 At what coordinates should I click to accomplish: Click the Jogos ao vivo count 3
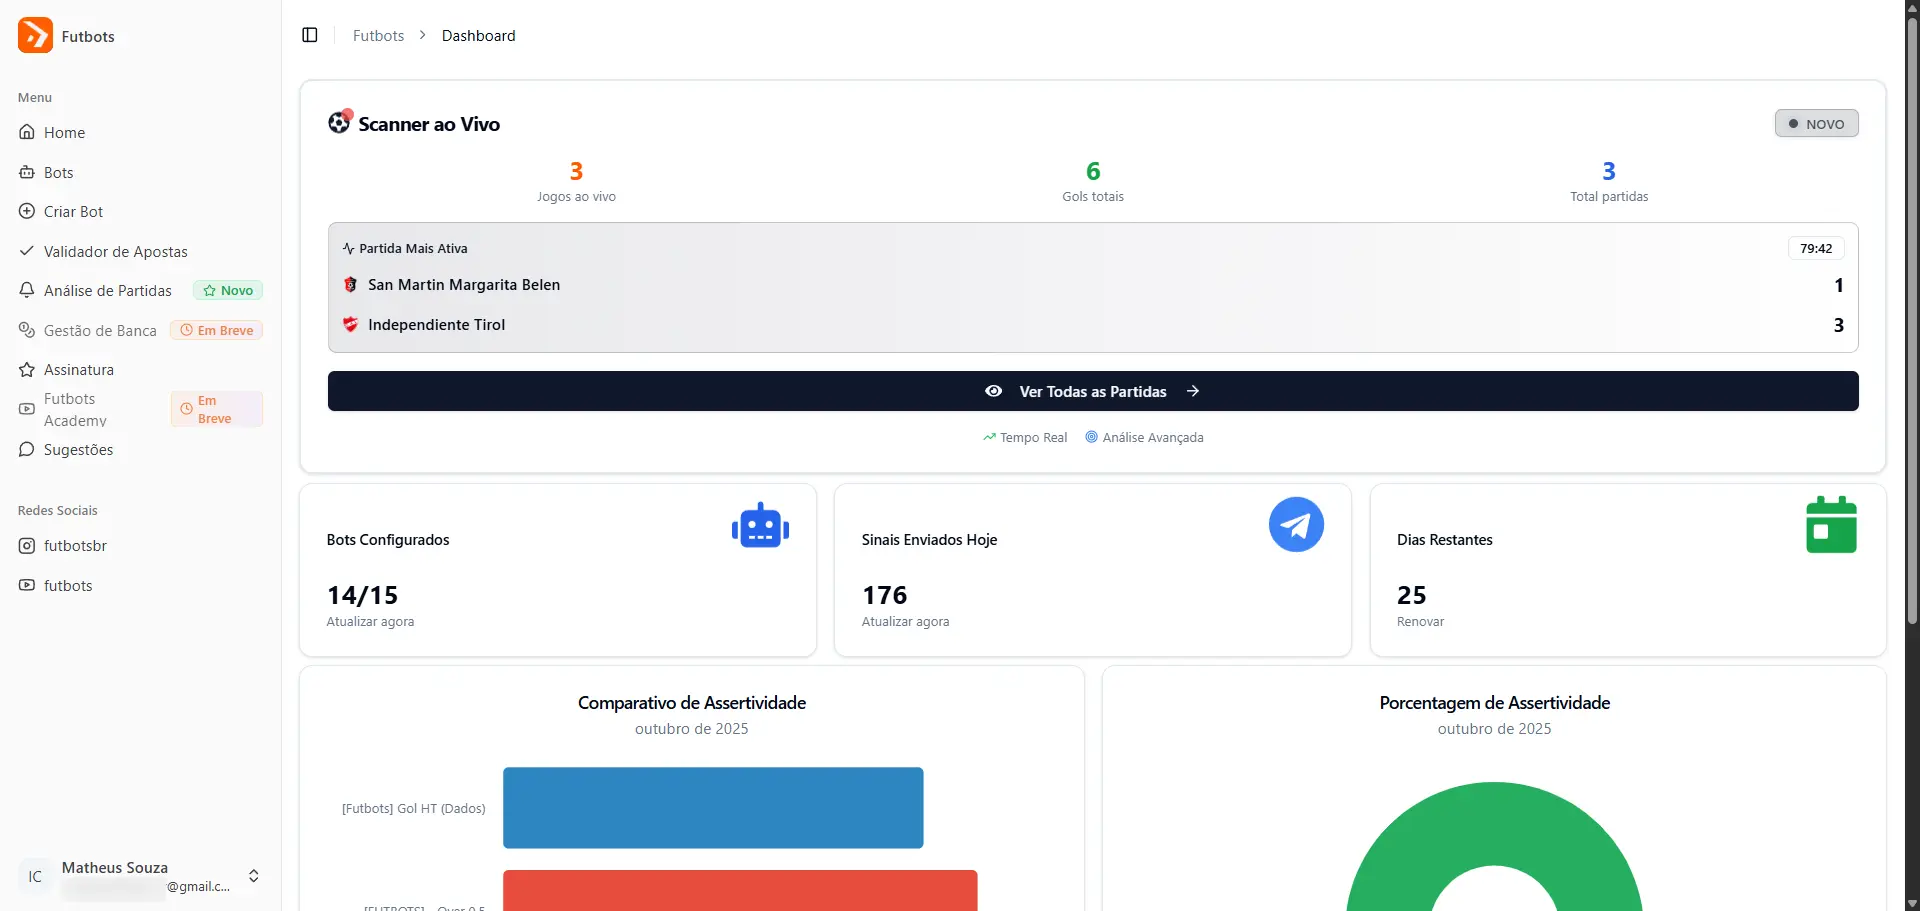(x=576, y=171)
